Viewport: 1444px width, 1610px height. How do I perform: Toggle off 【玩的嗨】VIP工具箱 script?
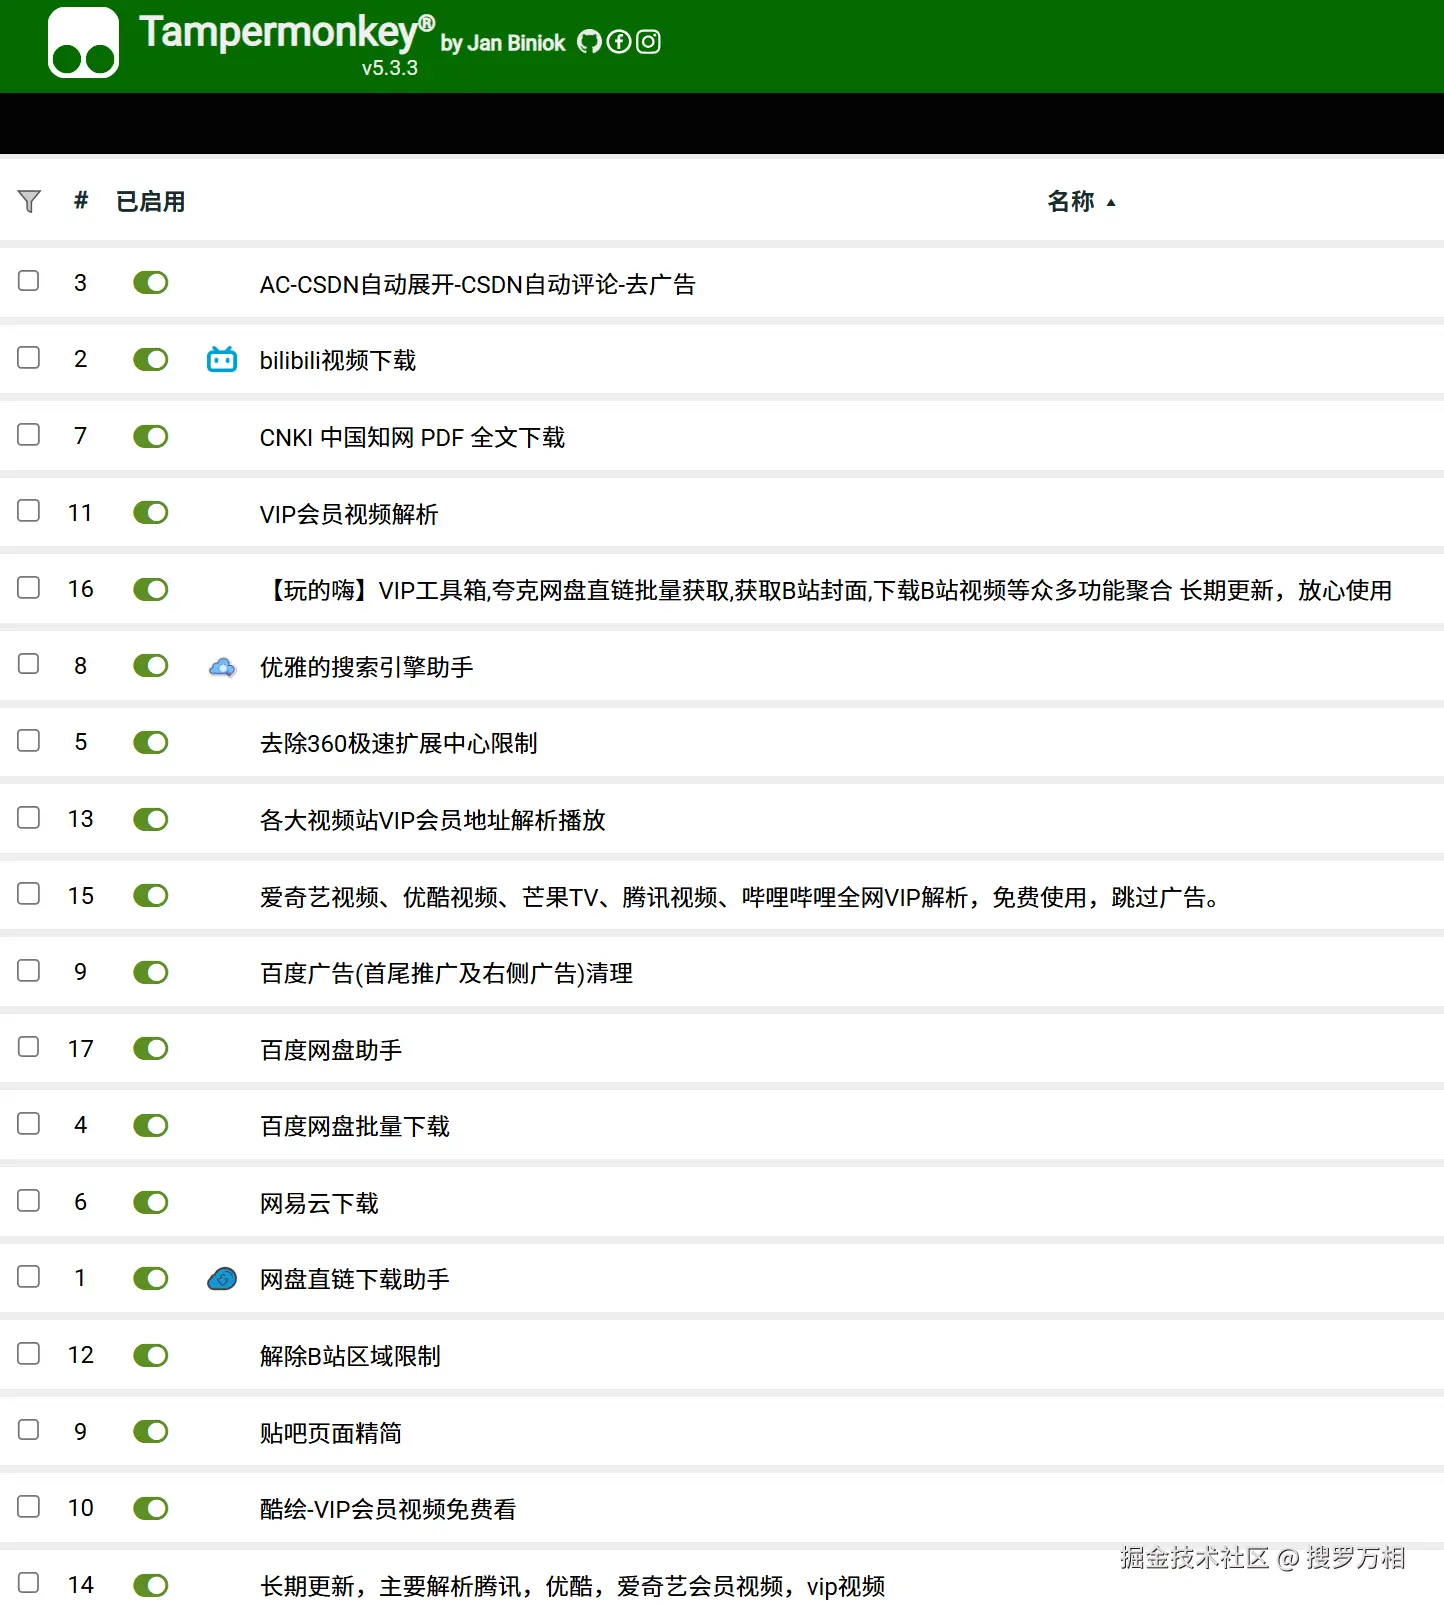tap(151, 589)
